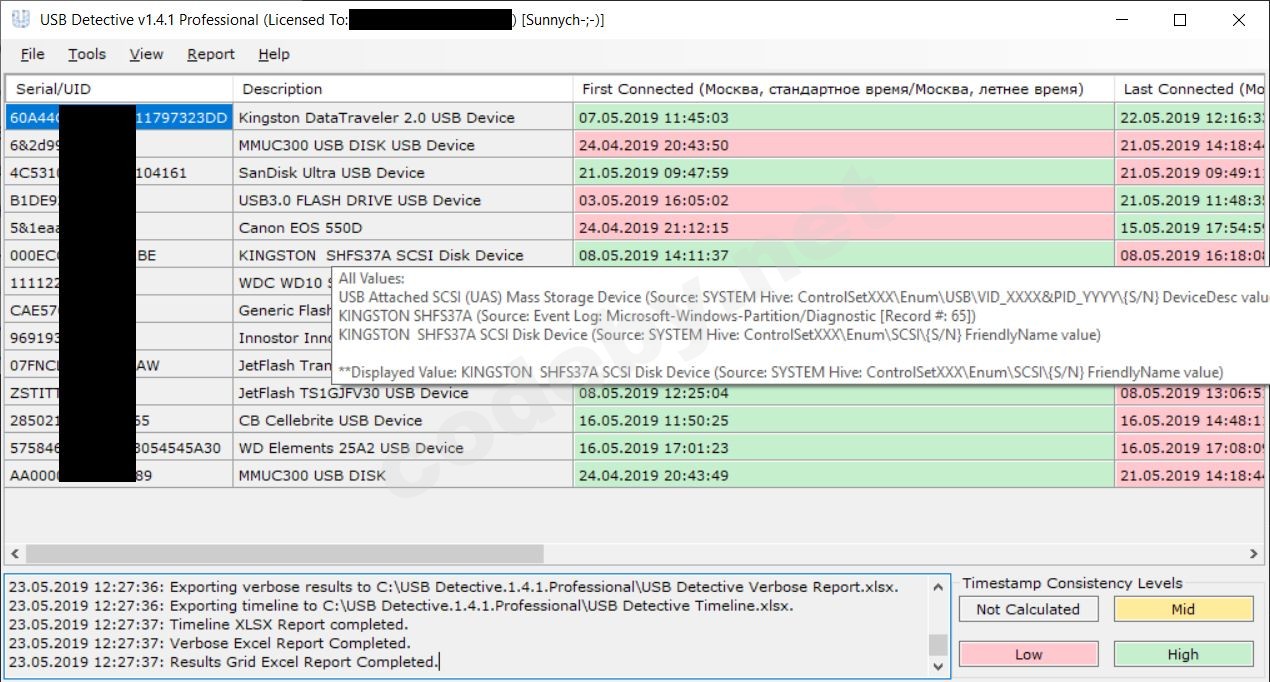Sort by Serial/UID column header
The width and height of the screenshot is (1270, 682).
coord(119,89)
